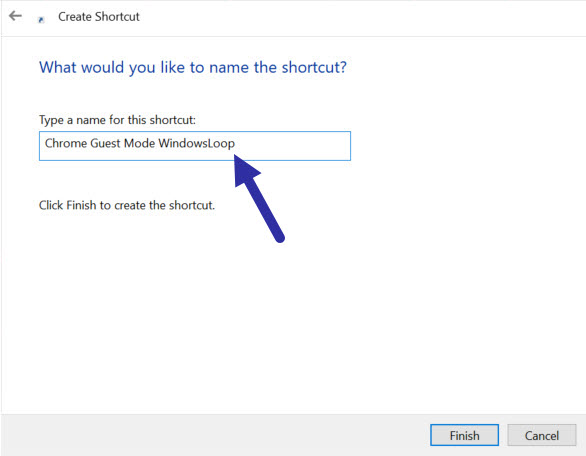Click the Finish button
The image size is (586, 456).
coord(464,435)
